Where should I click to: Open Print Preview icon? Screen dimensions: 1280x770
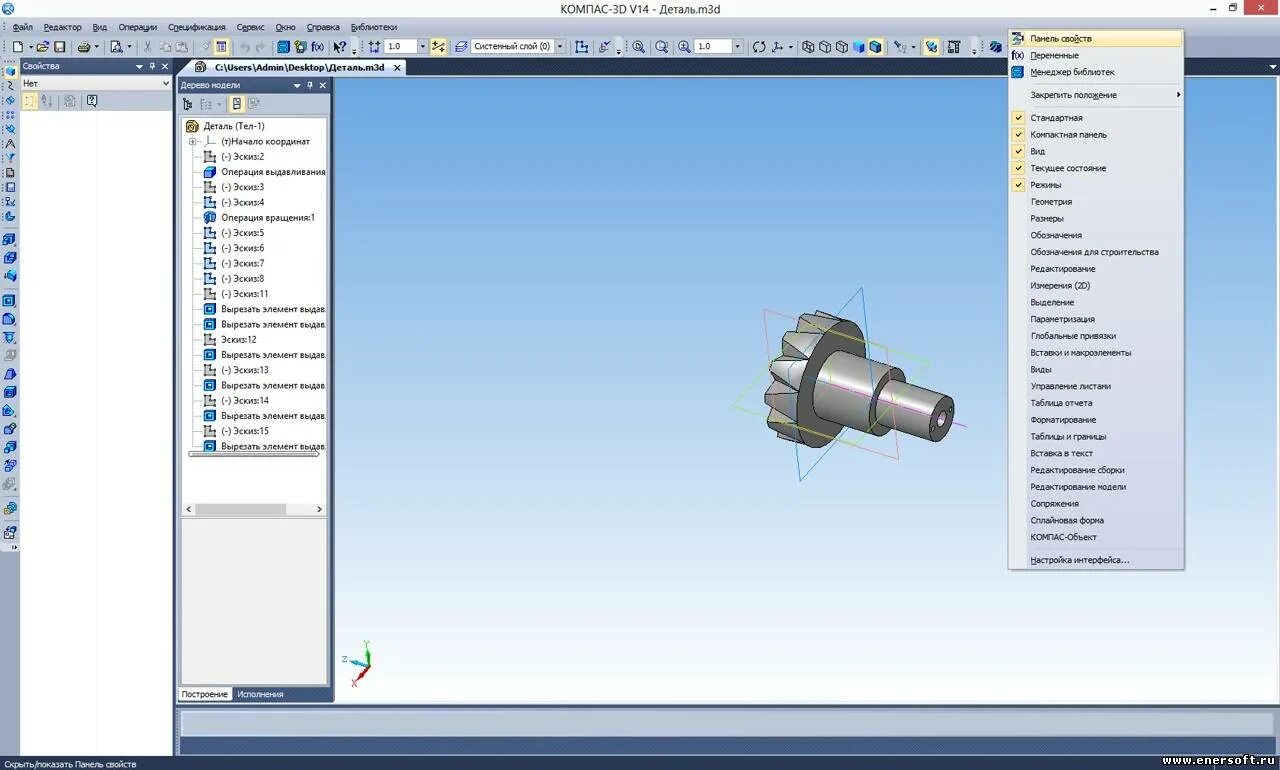click(x=116, y=47)
